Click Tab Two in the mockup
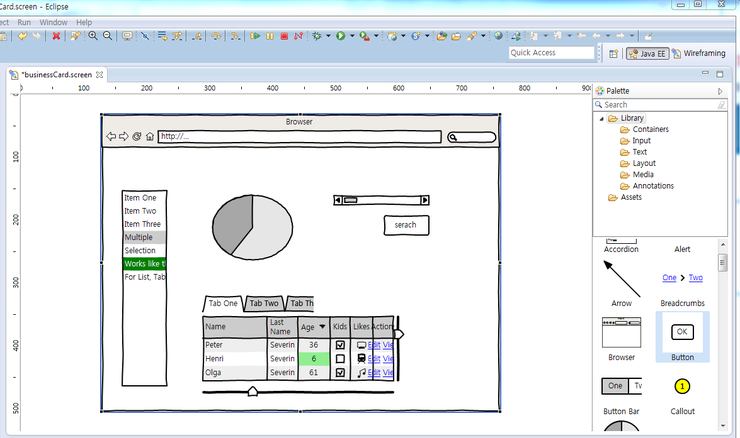Screen dimensions: 740x438 pyautogui.click(x=264, y=303)
